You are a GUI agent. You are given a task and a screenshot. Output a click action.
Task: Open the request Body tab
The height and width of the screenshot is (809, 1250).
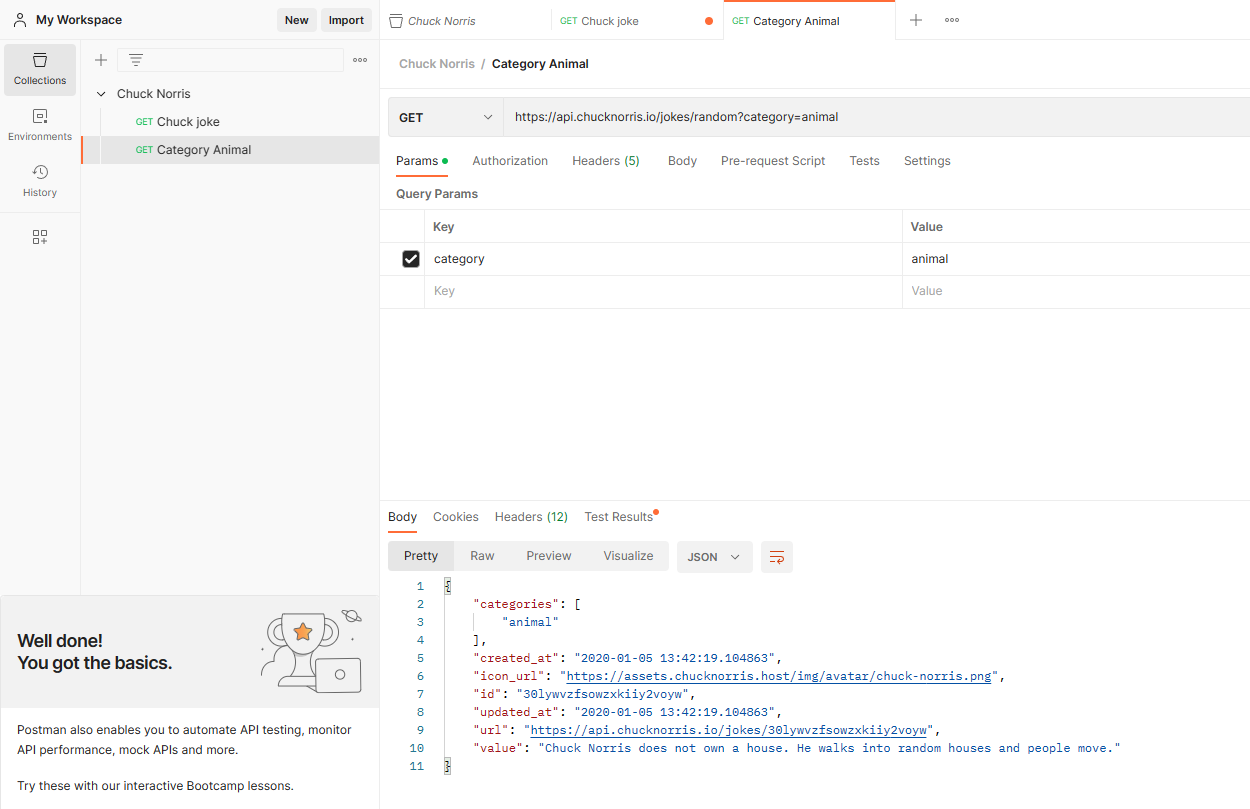pos(682,161)
